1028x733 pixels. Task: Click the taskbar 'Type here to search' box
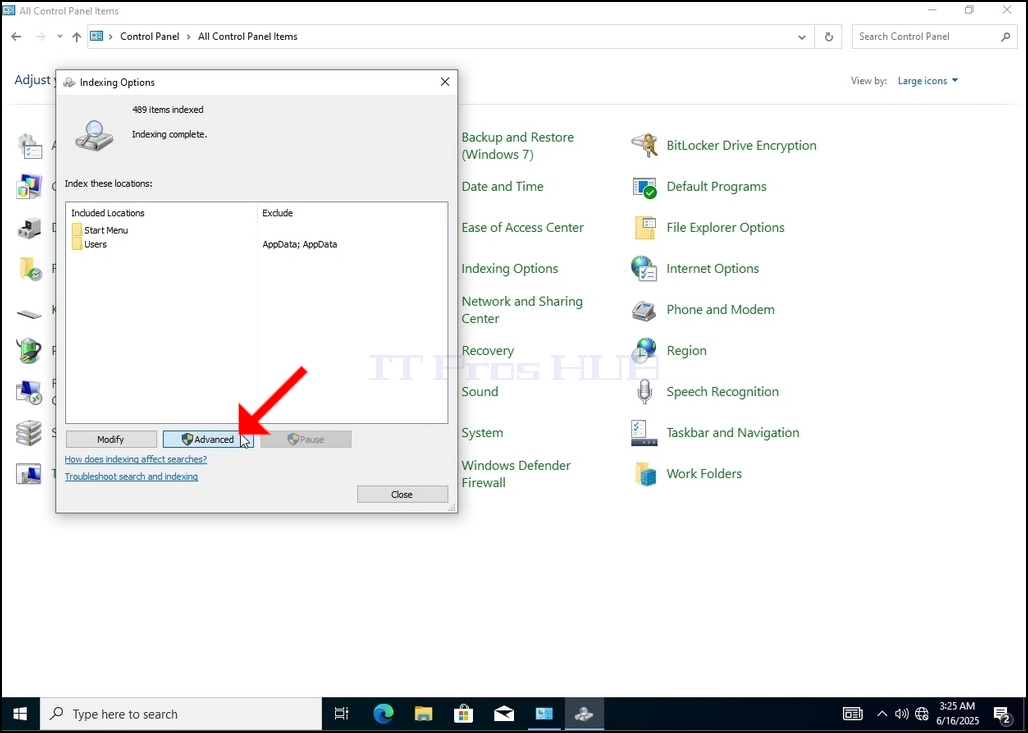click(x=182, y=714)
